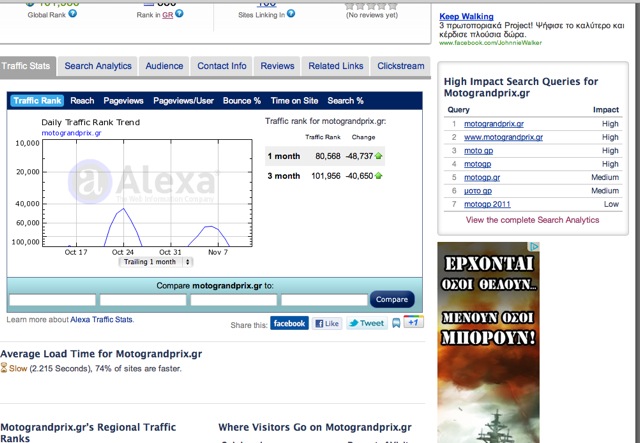
Task: Click the Average Load Time heading
Action: (x=101, y=354)
